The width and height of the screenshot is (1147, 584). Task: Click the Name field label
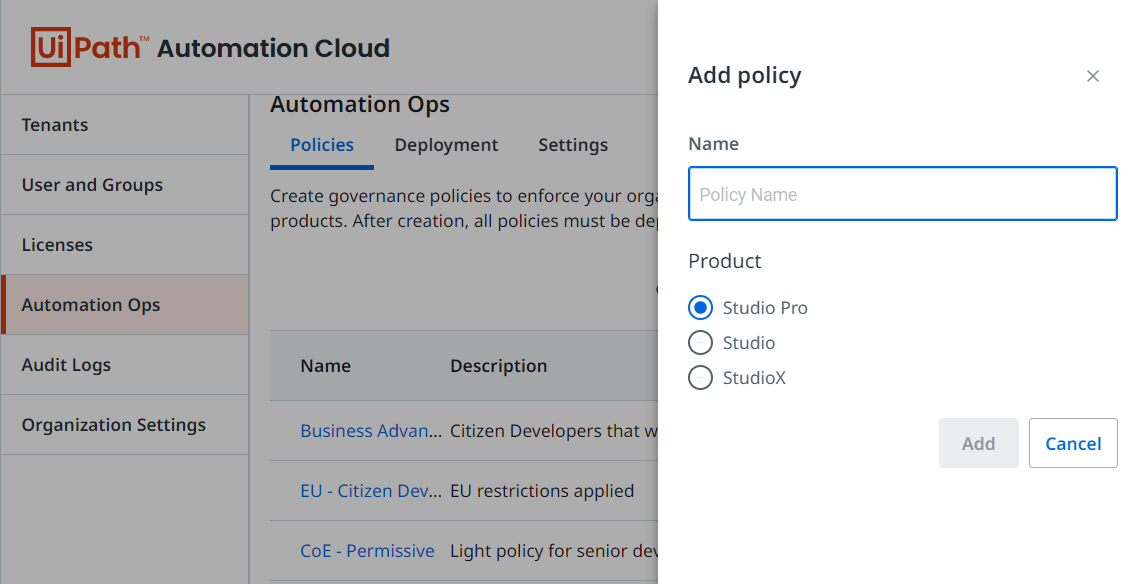(713, 143)
